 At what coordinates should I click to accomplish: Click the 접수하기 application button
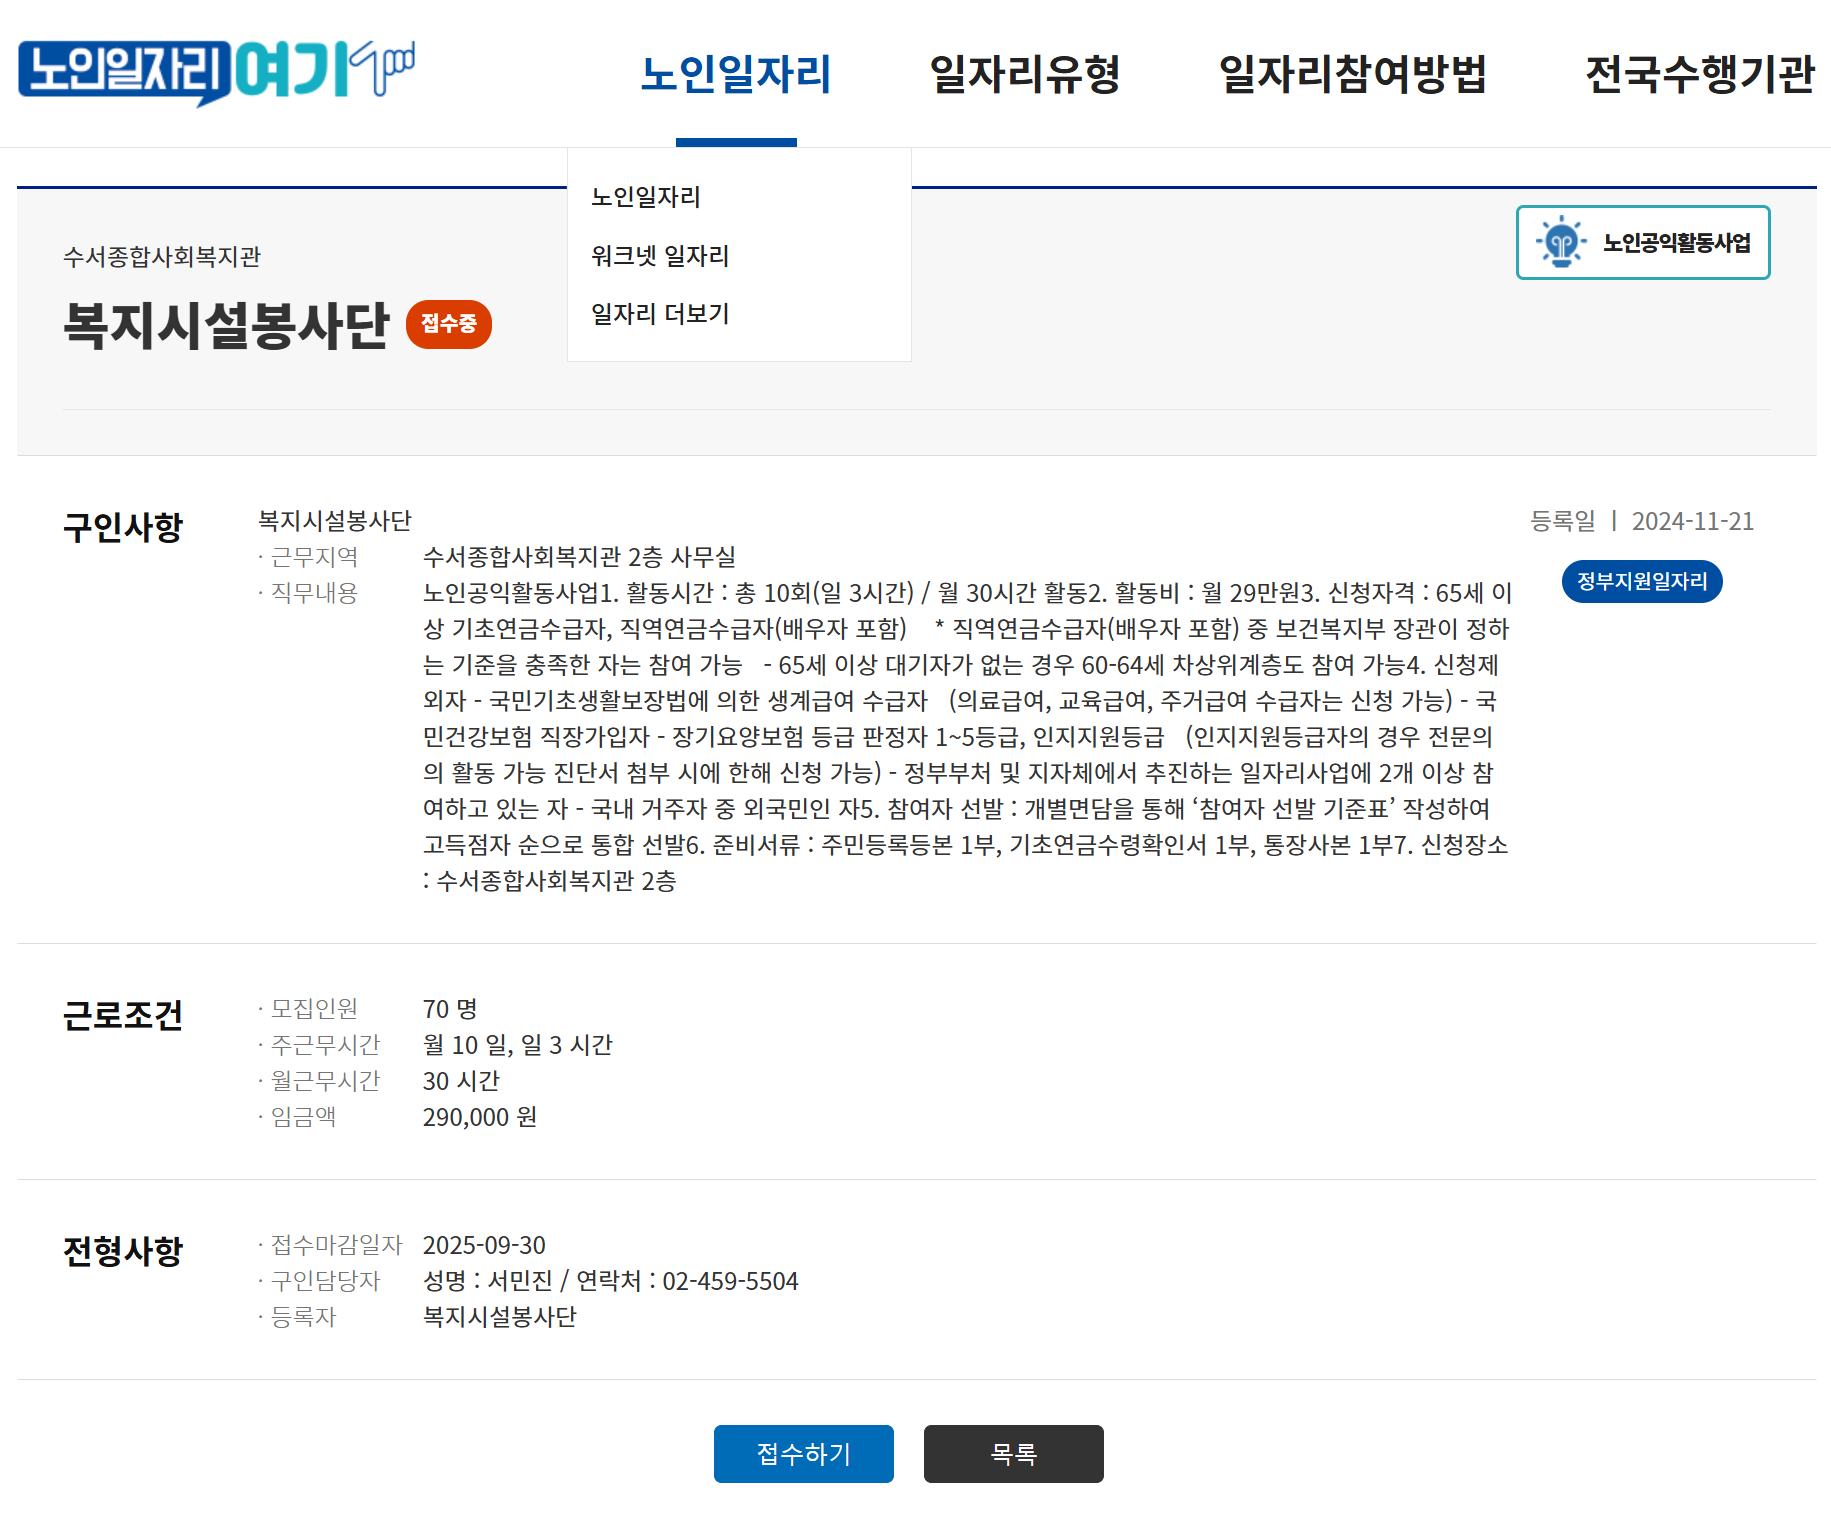tap(803, 1453)
